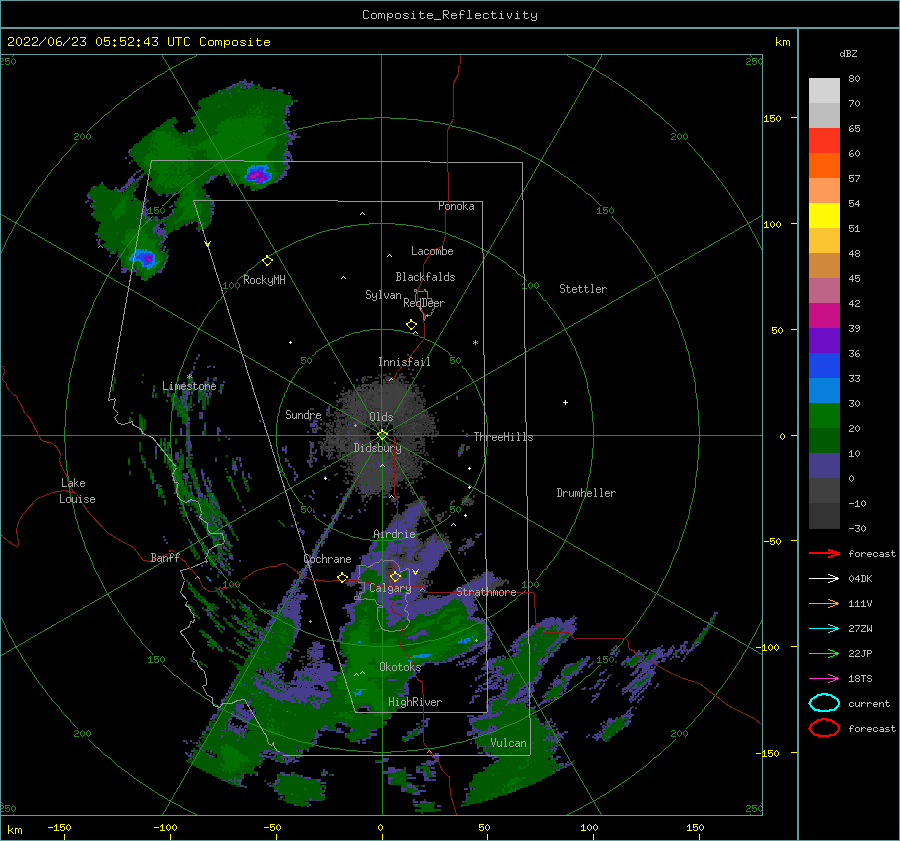Click the Olds label
Viewport: 900px width, 841px height.
tap(381, 417)
